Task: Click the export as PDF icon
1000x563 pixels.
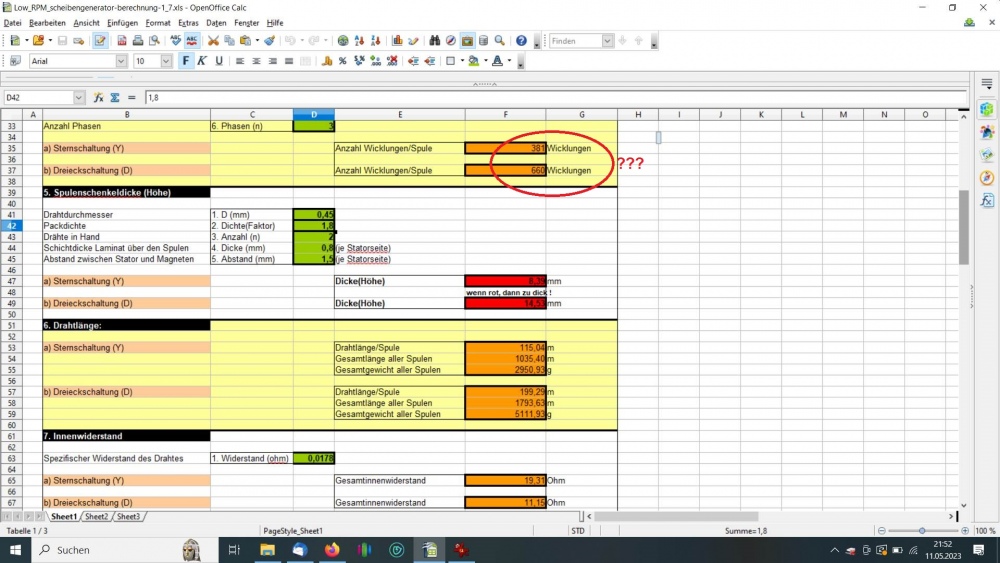Action: [122, 41]
